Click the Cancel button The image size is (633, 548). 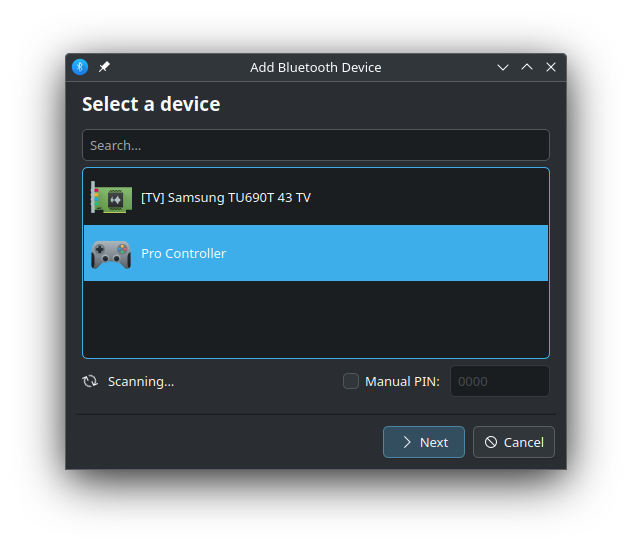click(x=514, y=442)
